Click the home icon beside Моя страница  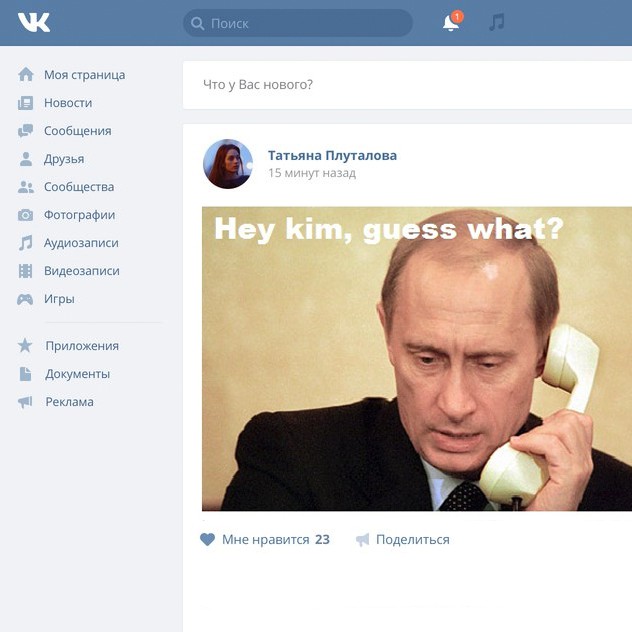26,75
